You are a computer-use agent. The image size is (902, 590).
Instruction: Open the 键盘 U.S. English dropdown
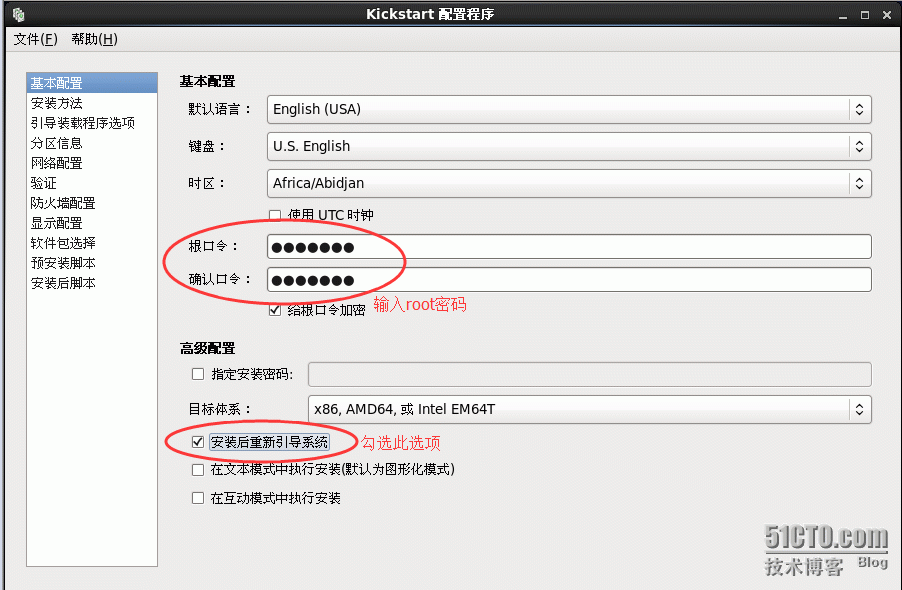[x=569, y=146]
